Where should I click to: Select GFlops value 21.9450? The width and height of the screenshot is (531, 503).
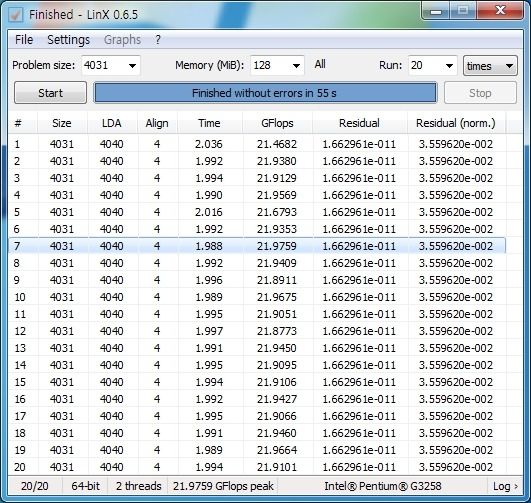click(x=277, y=348)
